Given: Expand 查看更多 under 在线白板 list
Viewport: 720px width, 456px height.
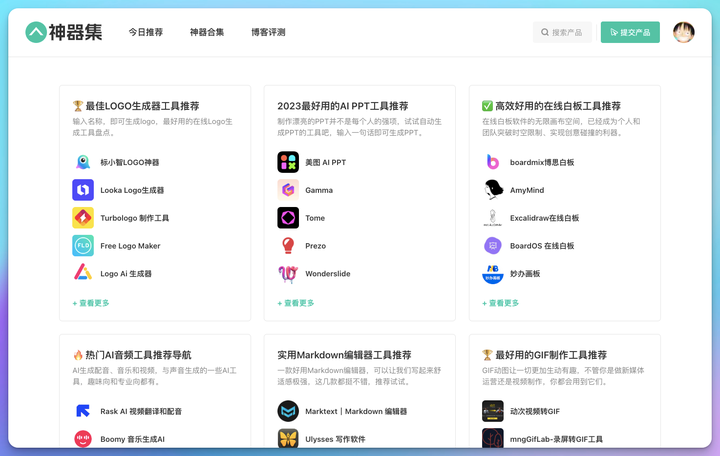Looking at the screenshot, I should point(501,303).
